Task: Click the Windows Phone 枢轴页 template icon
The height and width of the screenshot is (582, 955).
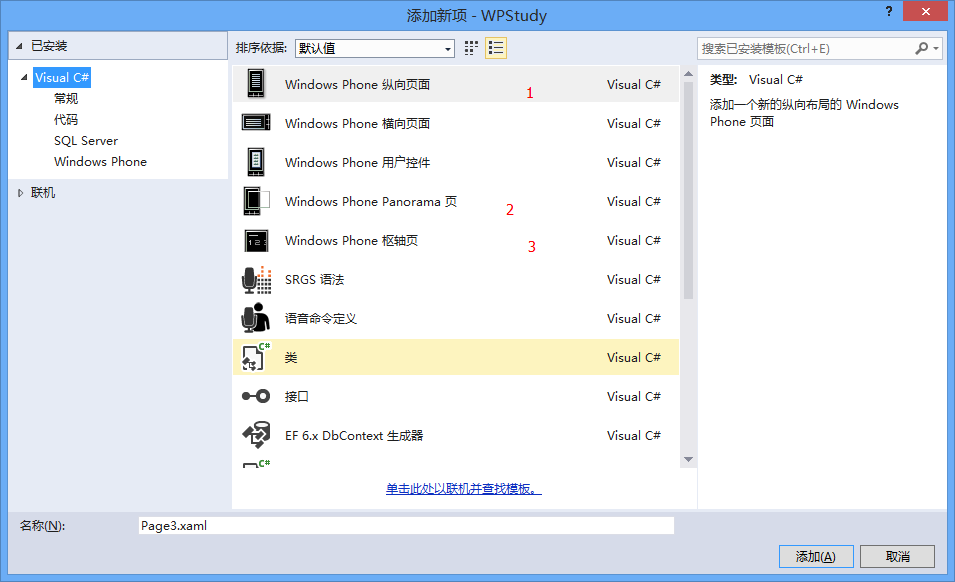Action: pyautogui.click(x=256, y=240)
